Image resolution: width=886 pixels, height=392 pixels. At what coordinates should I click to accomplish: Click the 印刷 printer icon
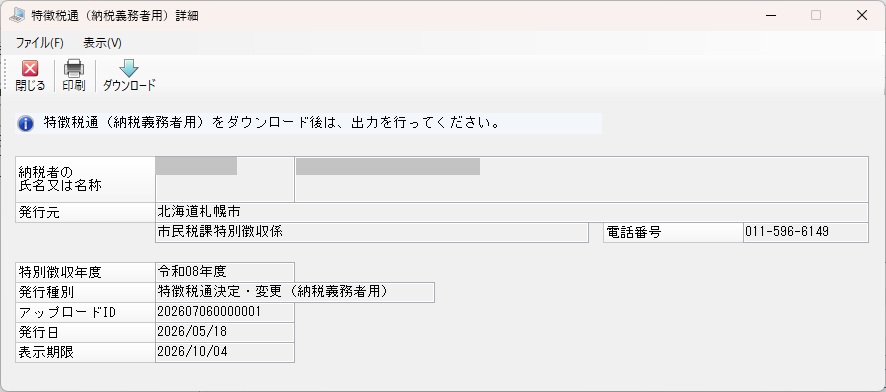[x=73, y=68]
